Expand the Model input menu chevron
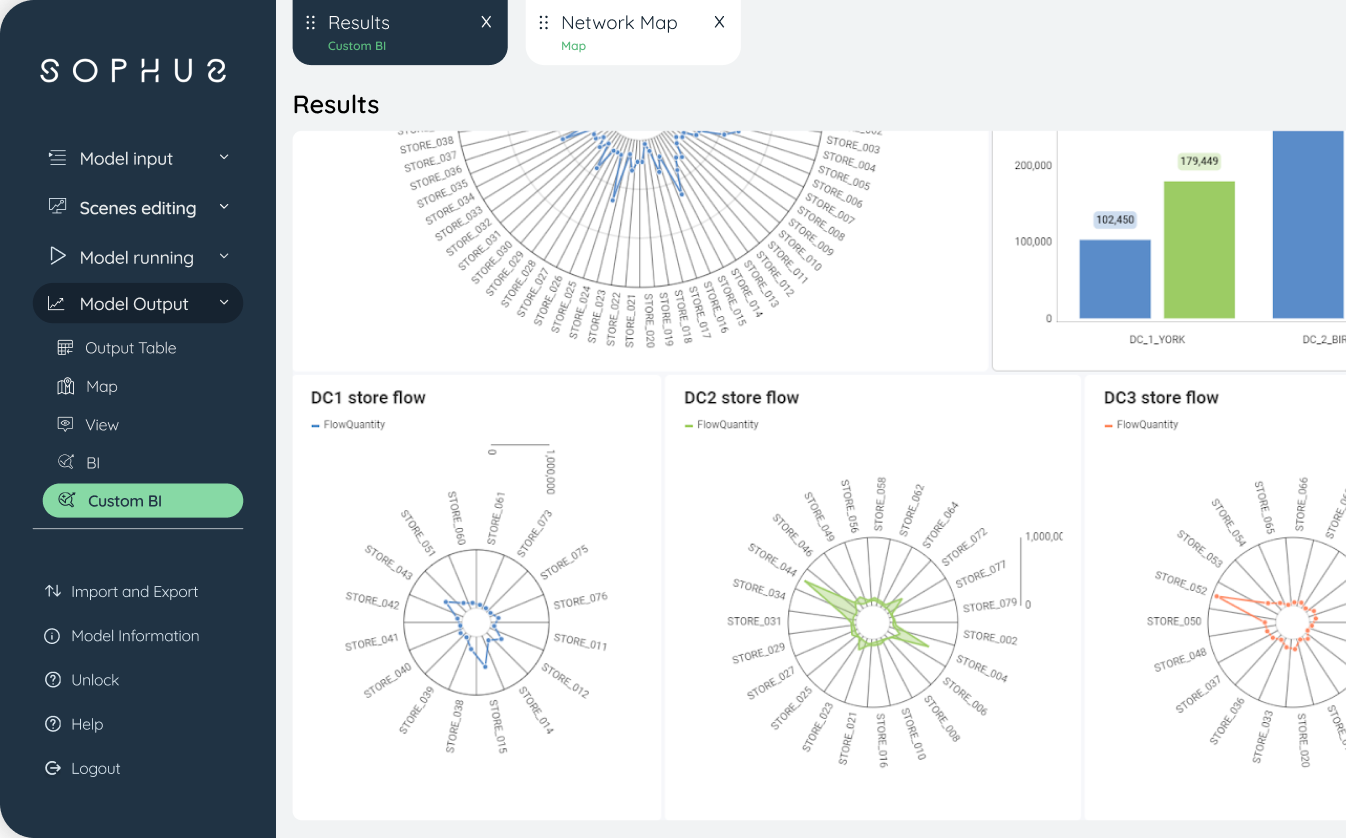The width and height of the screenshot is (1346, 838). click(x=224, y=158)
